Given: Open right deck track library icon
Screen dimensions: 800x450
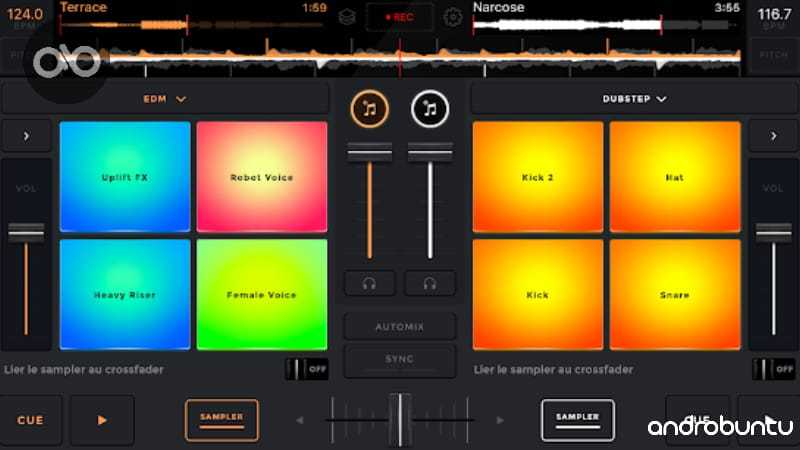Looking at the screenshot, I should [x=430, y=109].
